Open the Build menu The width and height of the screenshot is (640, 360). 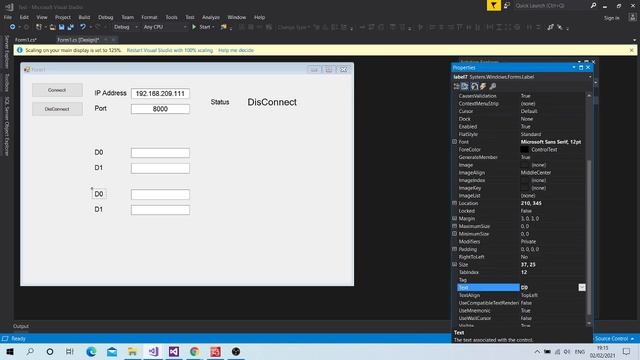pos(84,17)
